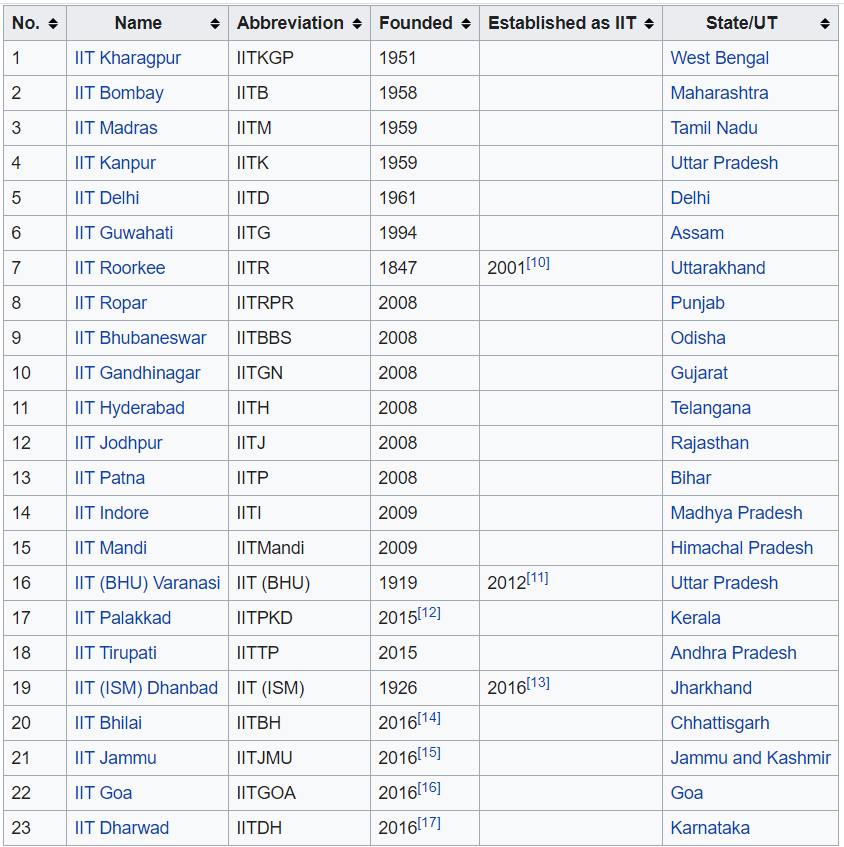Follow the Delhi state link

click(x=690, y=198)
